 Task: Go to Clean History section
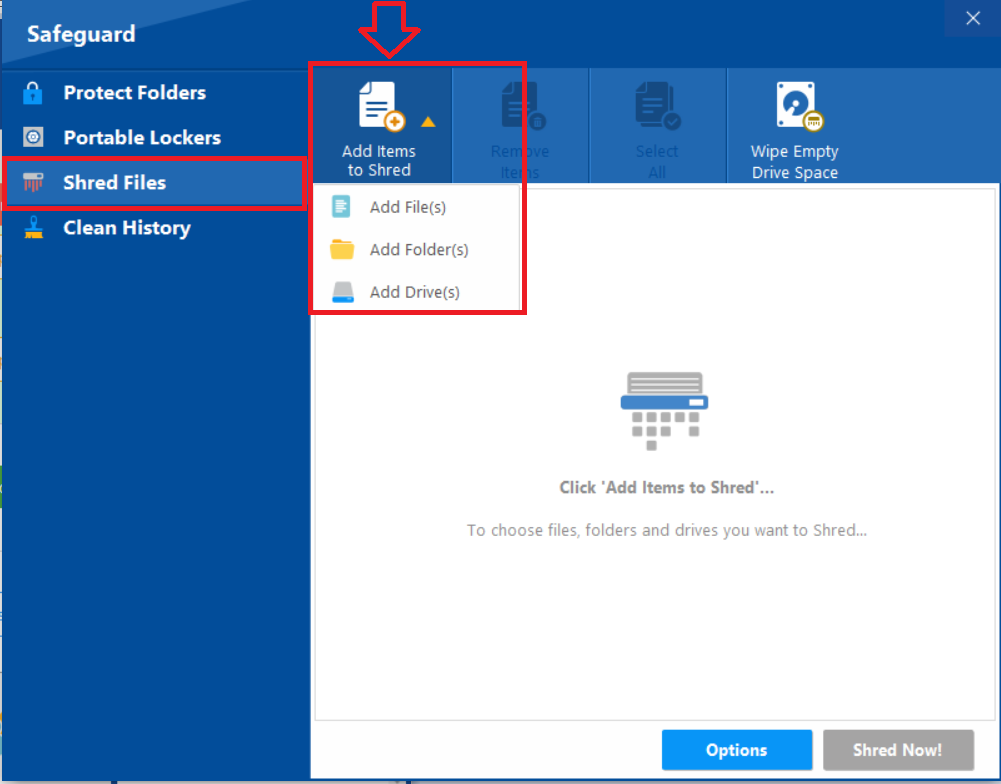pos(154,228)
